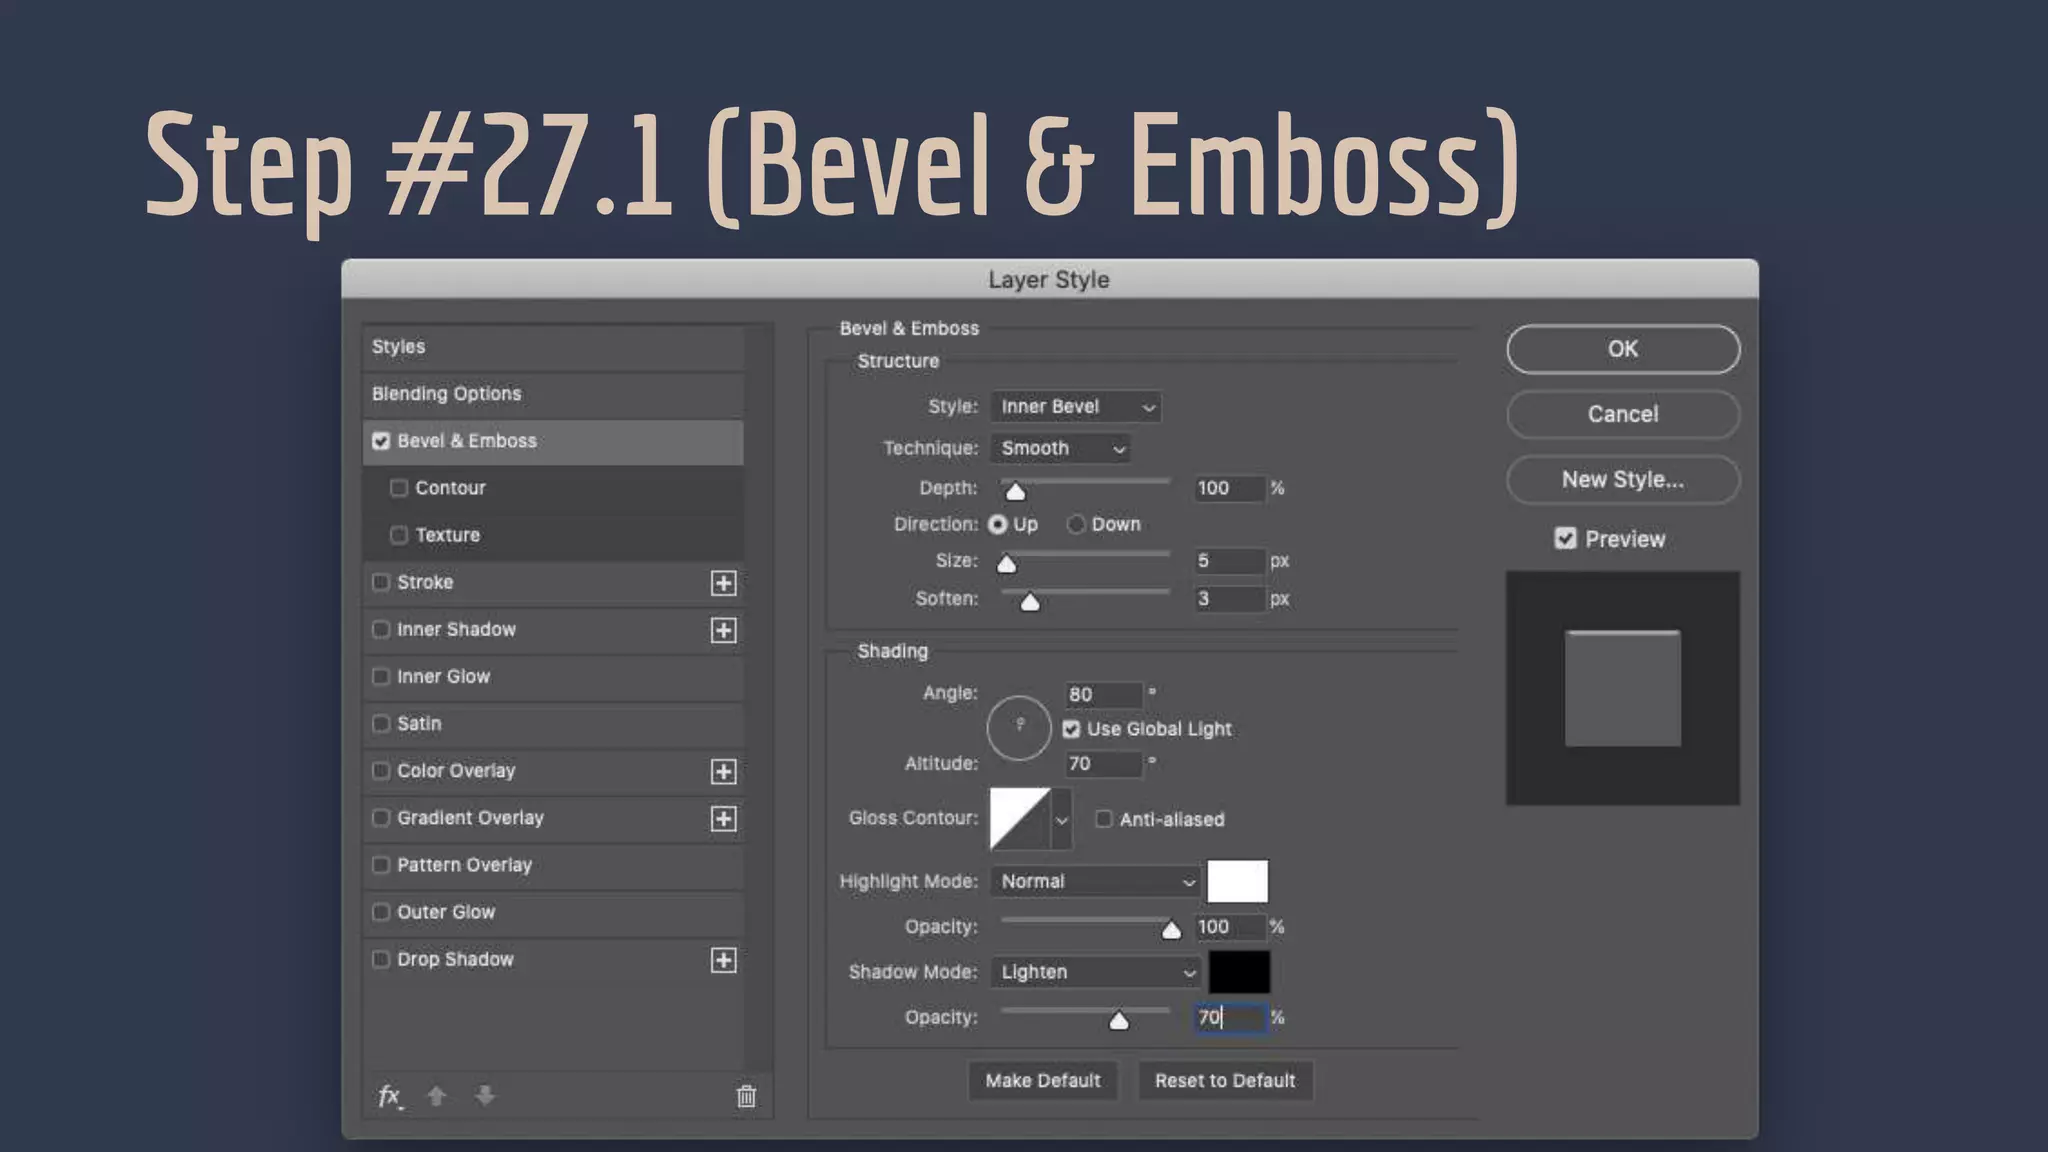
Task: Toggle Use Global Light checkbox
Action: [x=1071, y=729]
